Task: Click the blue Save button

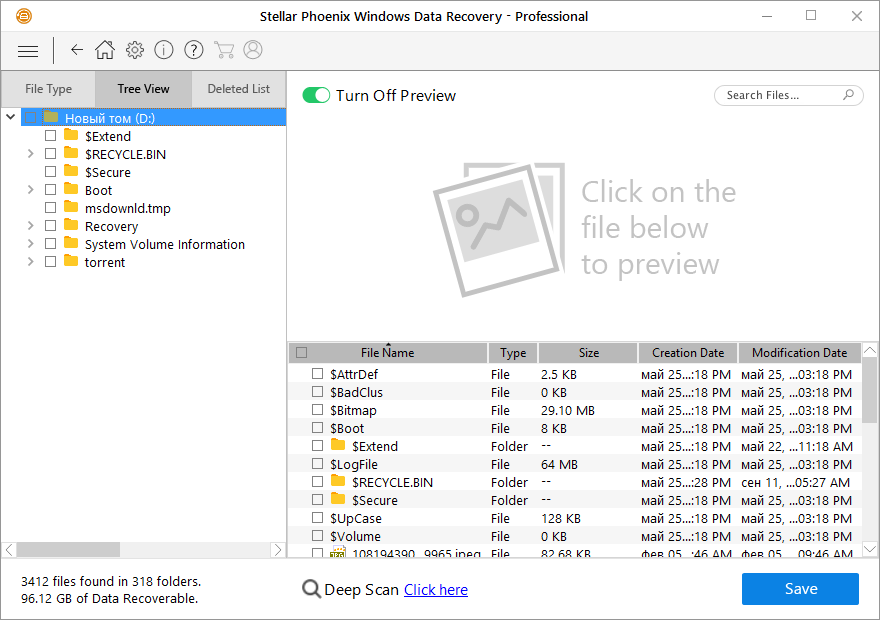Action: coord(800,589)
